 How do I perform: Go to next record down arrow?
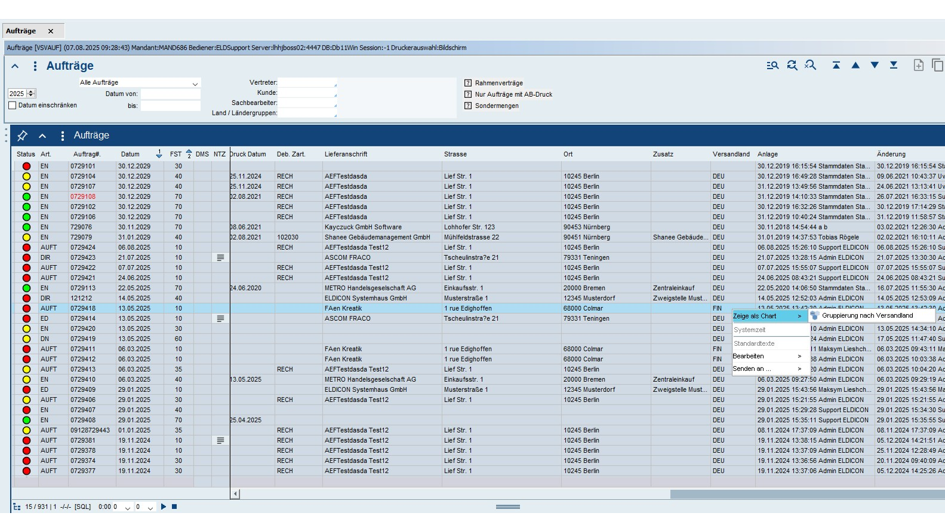(874, 66)
